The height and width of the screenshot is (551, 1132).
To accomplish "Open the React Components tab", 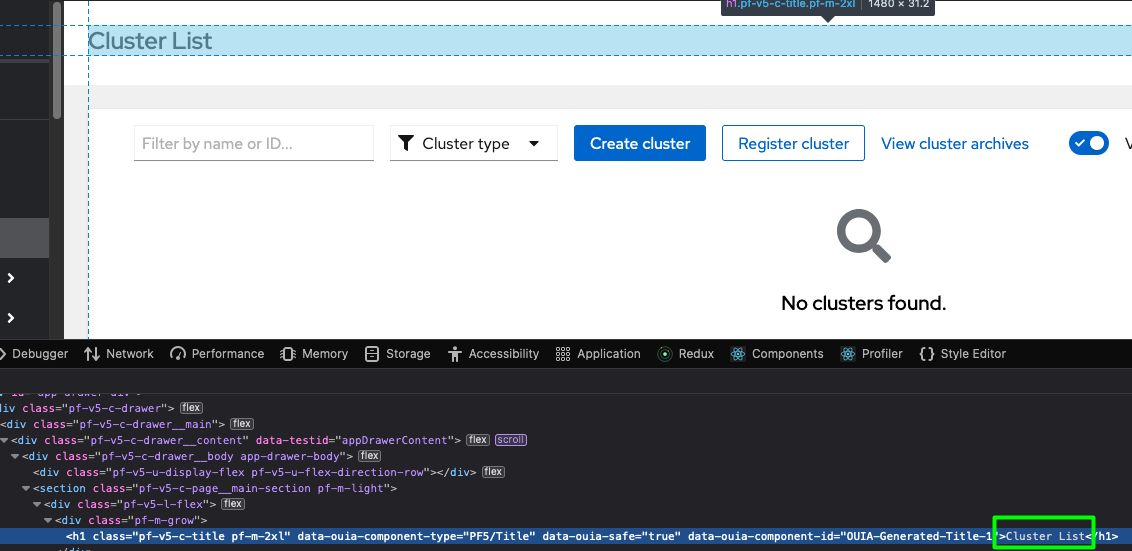I will tap(776, 354).
